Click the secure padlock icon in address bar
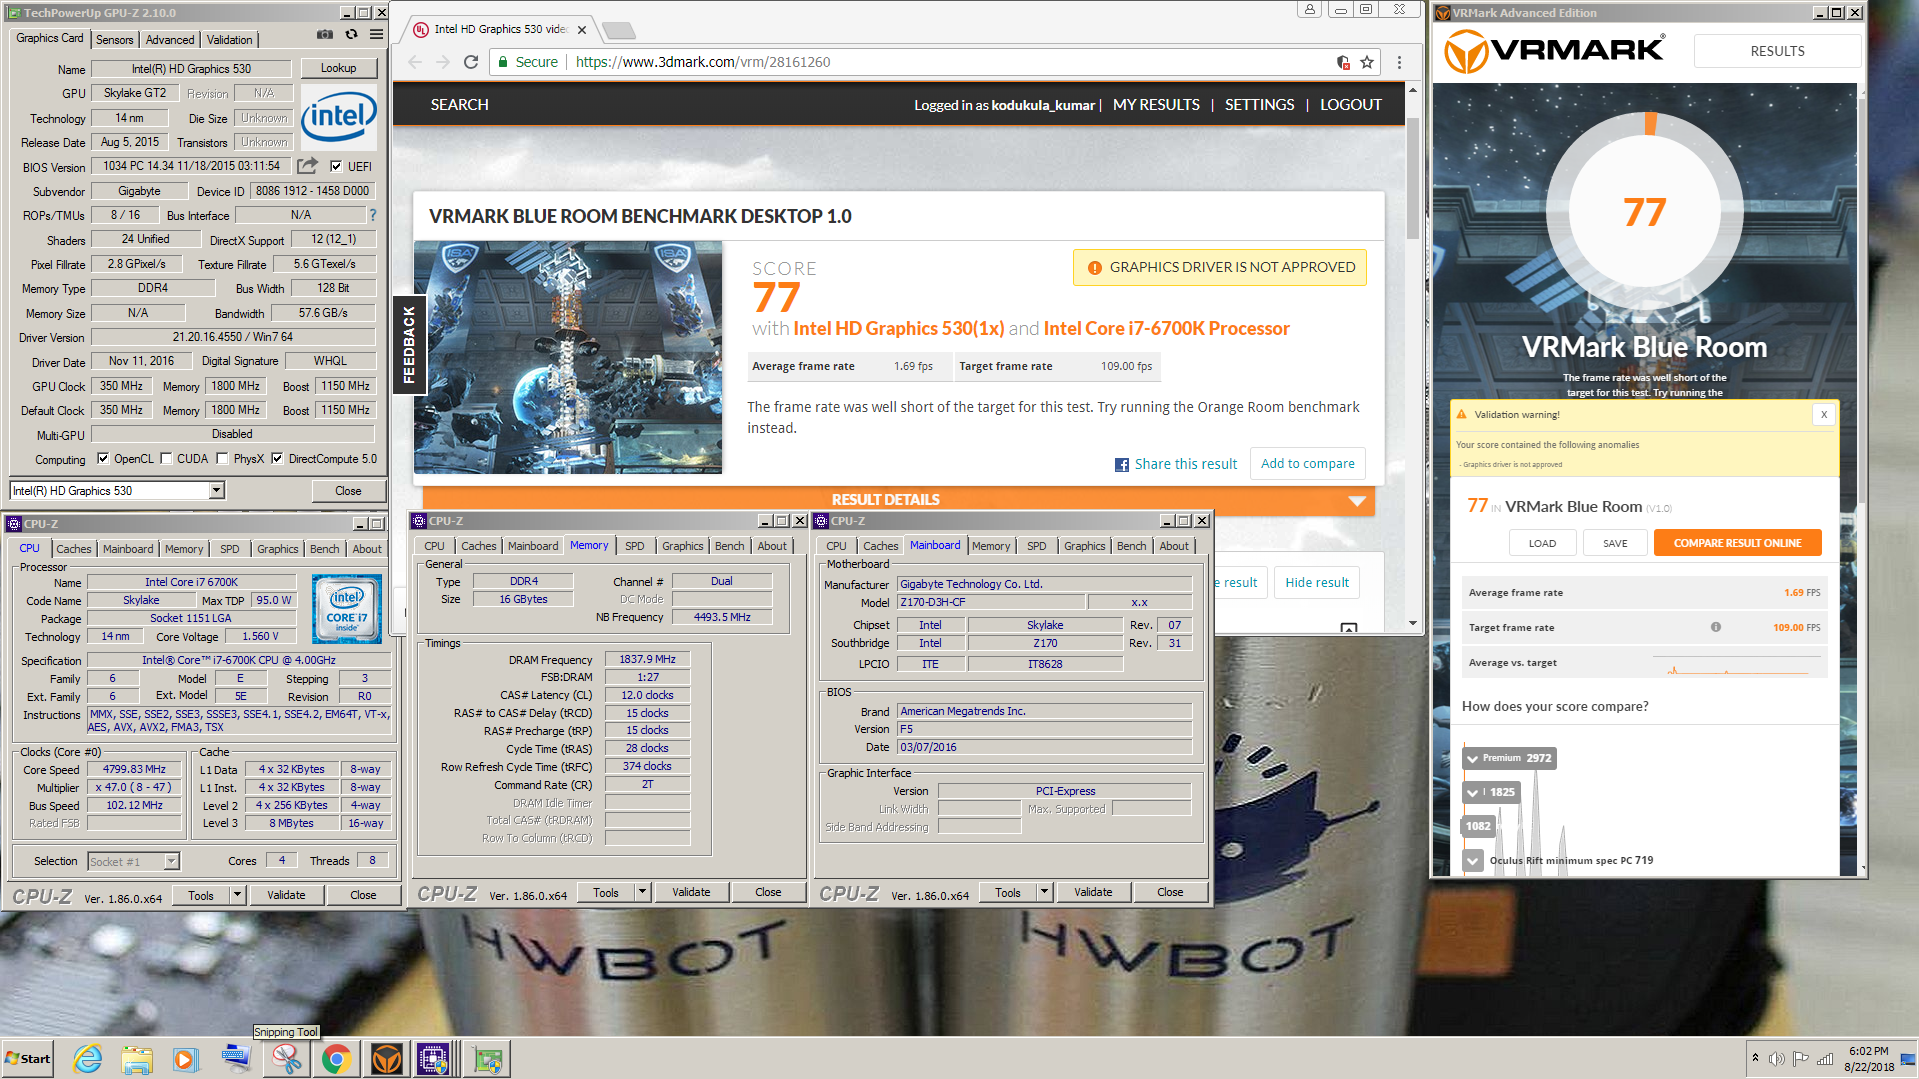1919x1079 pixels. click(504, 62)
